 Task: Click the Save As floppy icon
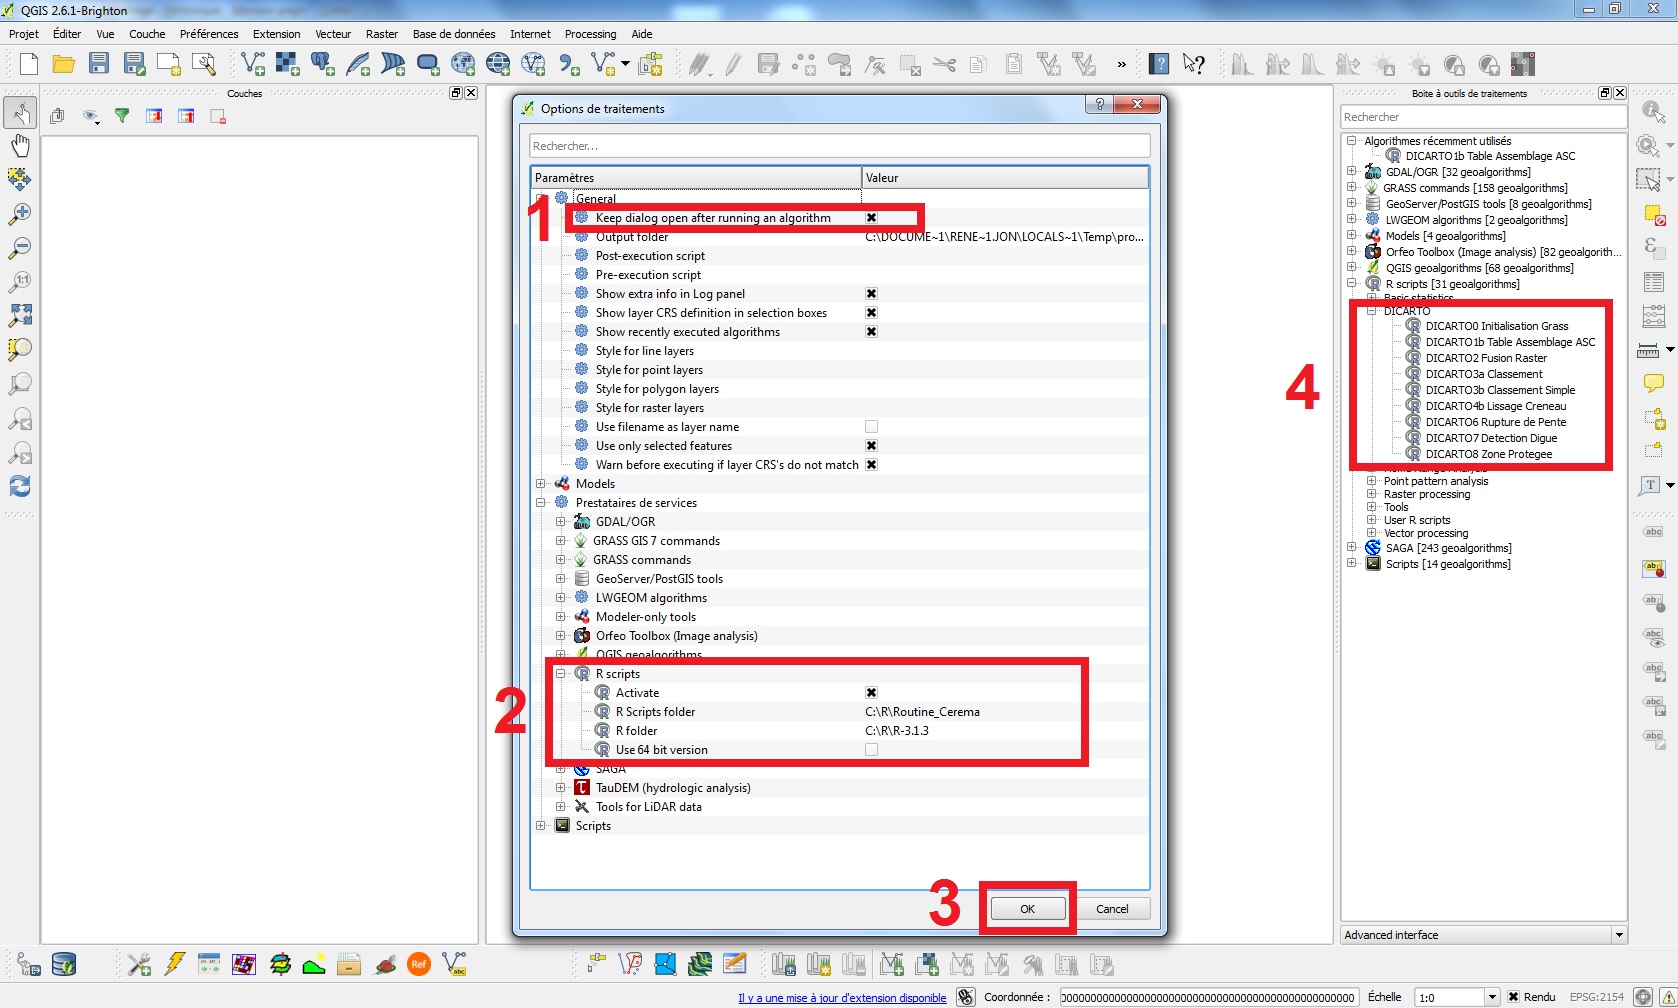[134, 65]
